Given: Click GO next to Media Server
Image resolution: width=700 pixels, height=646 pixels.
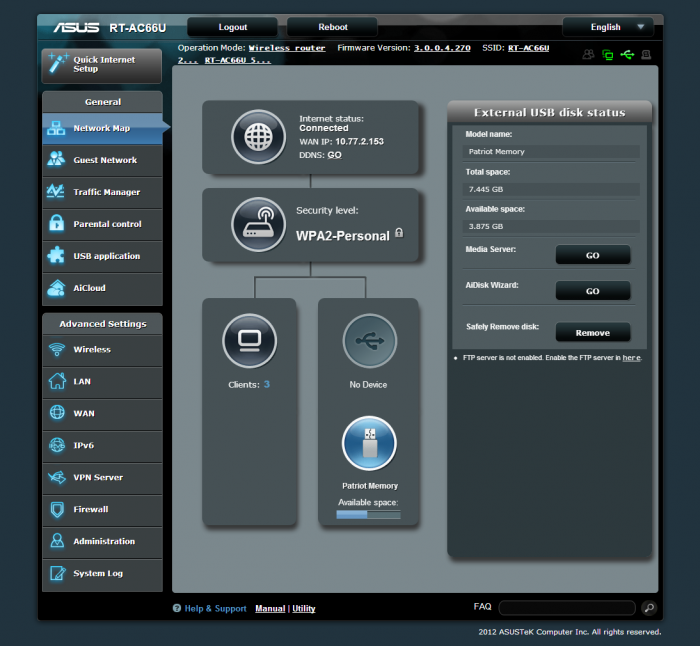Looking at the screenshot, I should click(x=592, y=255).
